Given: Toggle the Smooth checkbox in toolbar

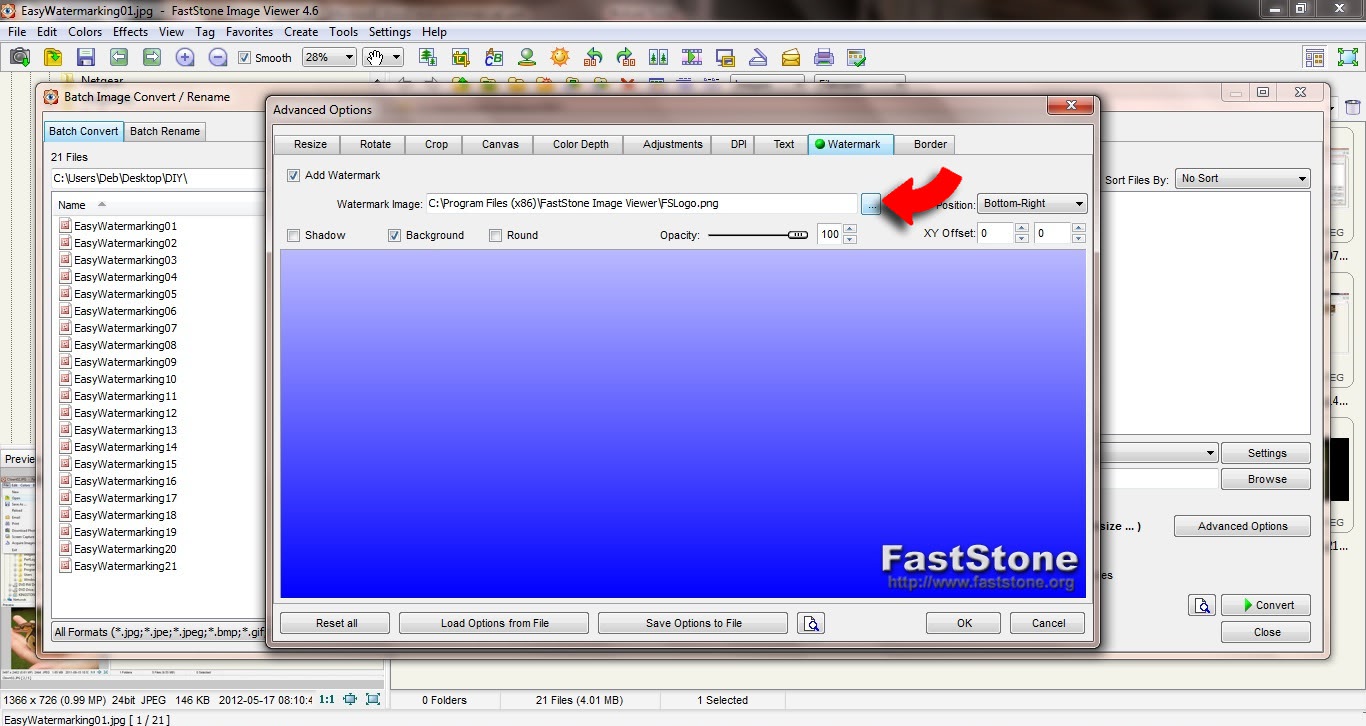Looking at the screenshot, I should 245,57.
